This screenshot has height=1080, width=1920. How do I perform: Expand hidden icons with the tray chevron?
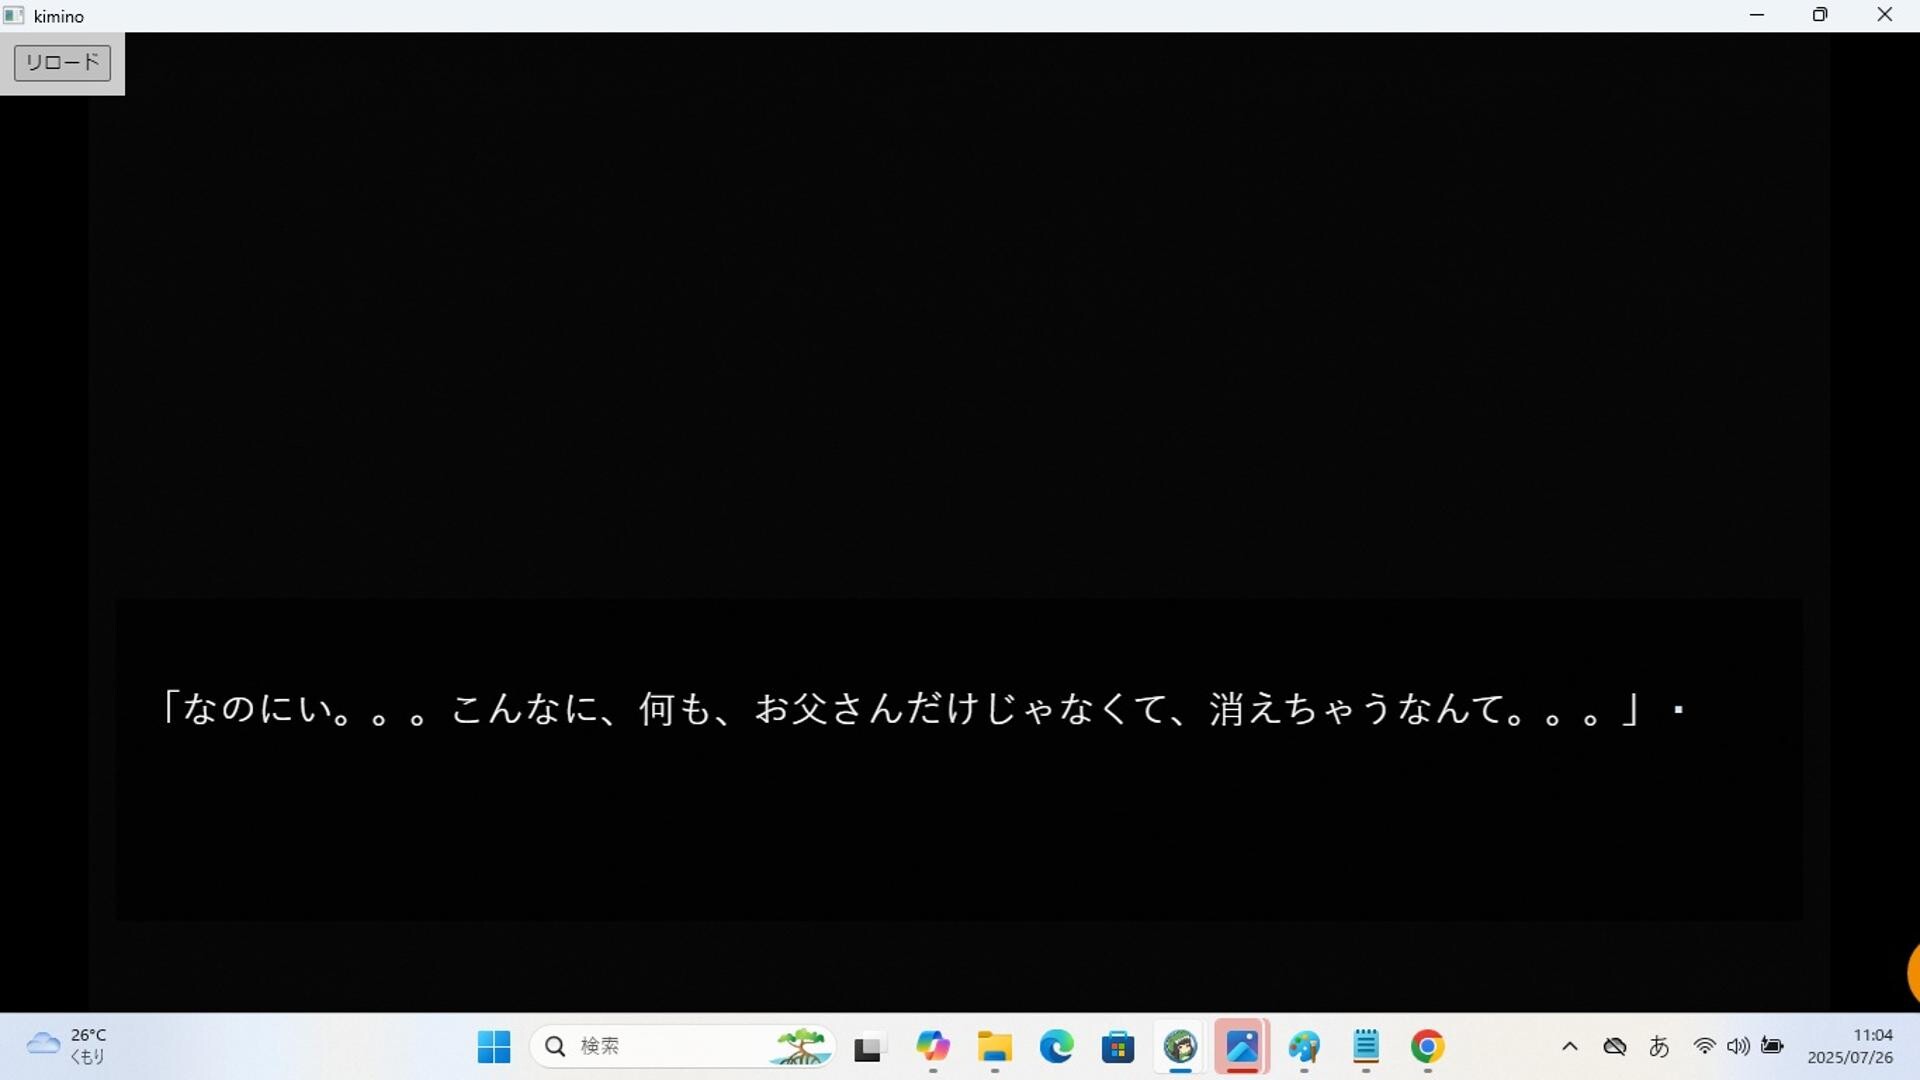pos(1570,1046)
